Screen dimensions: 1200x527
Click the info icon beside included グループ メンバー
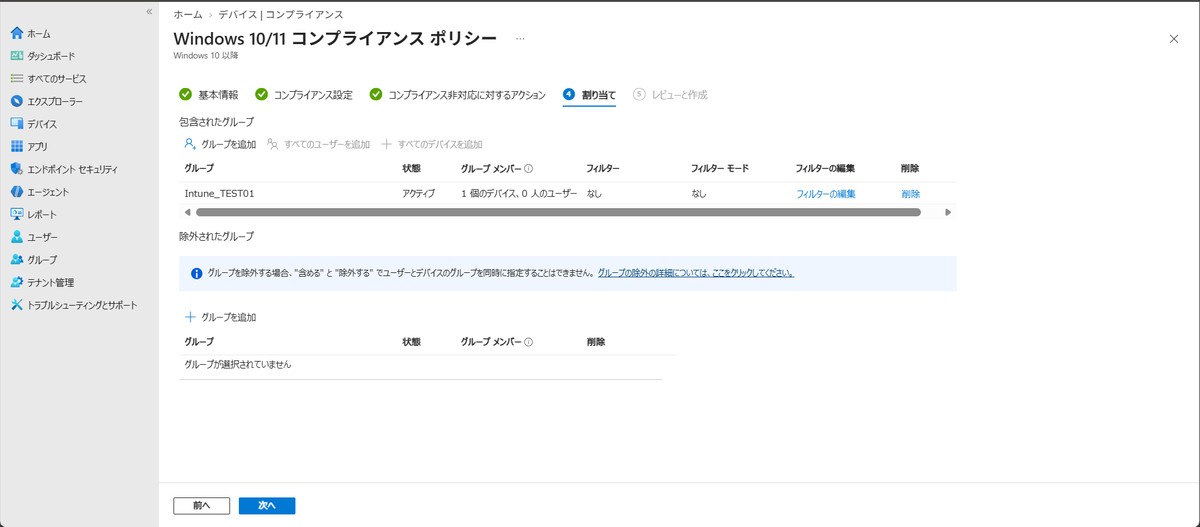[528, 169]
